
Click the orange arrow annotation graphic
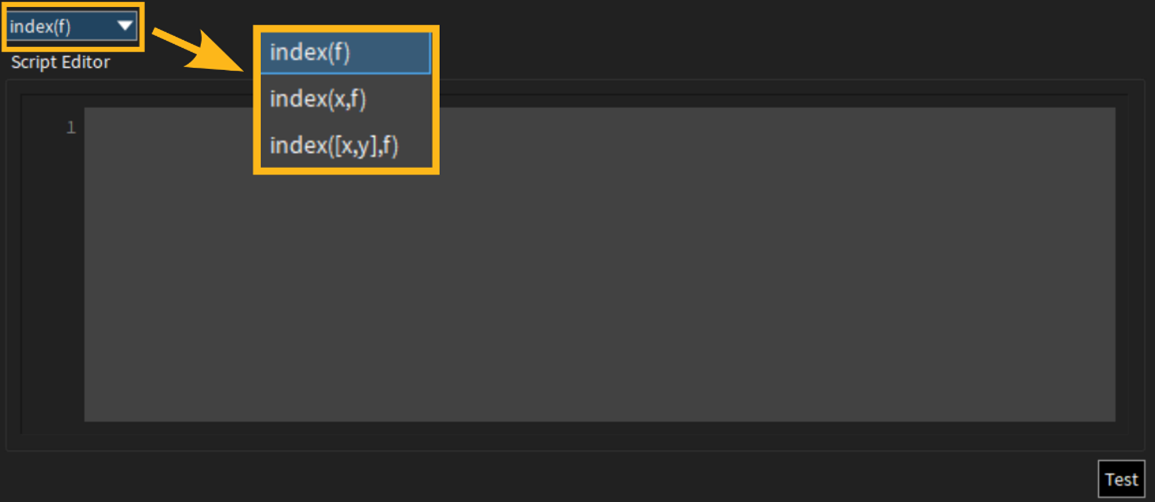tap(202, 50)
